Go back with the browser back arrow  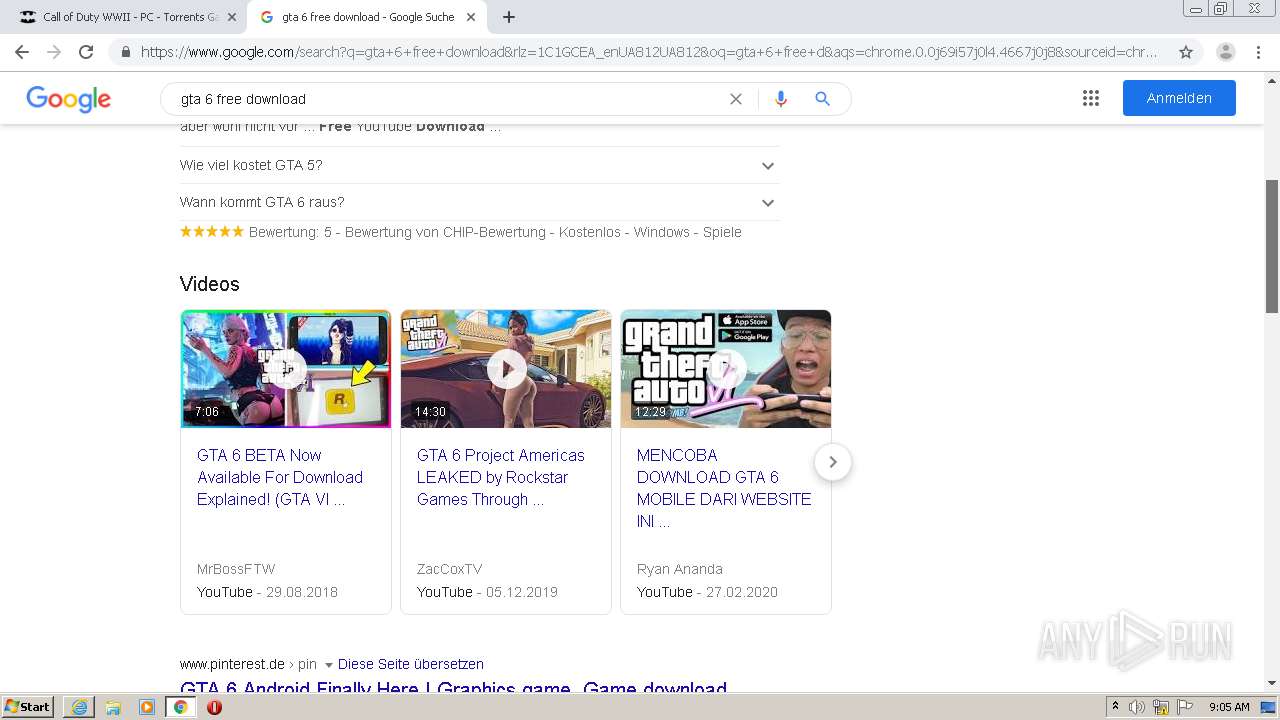point(22,52)
